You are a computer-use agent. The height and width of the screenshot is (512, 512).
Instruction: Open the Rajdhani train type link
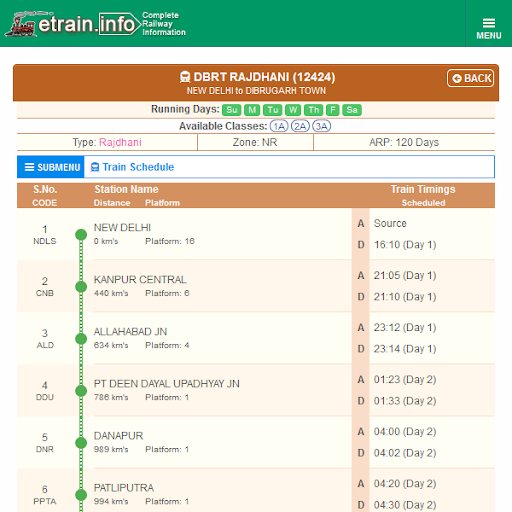pos(120,142)
